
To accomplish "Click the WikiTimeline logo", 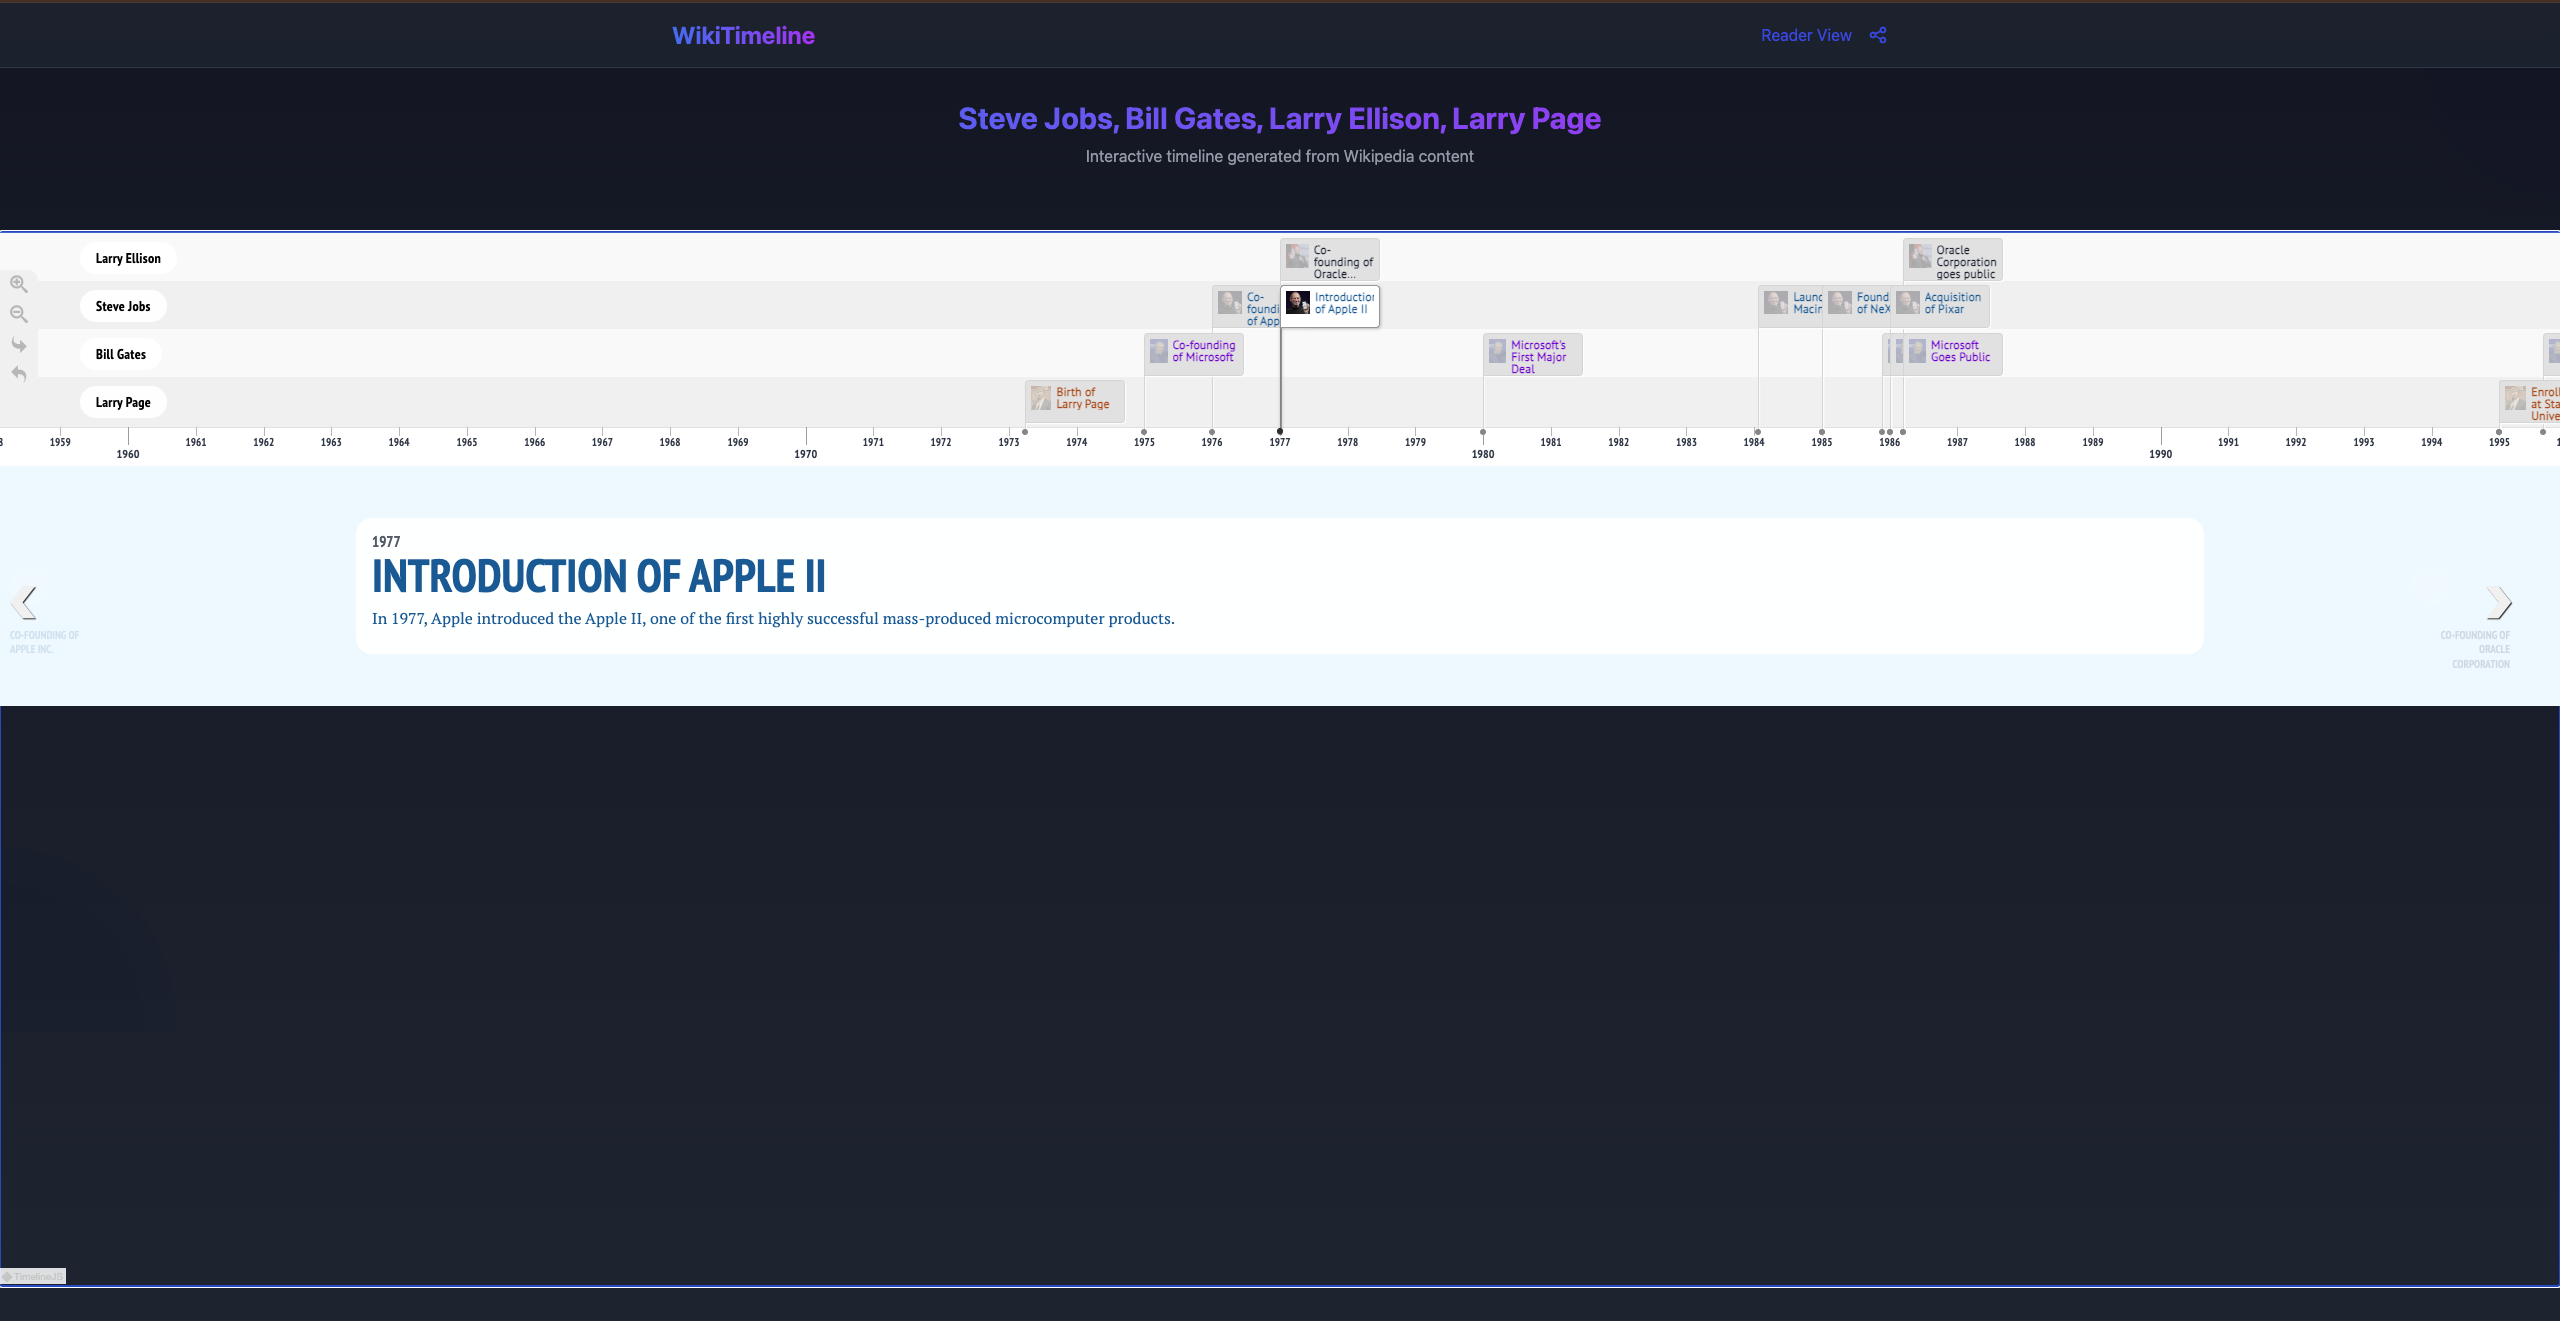I will click(743, 36).
